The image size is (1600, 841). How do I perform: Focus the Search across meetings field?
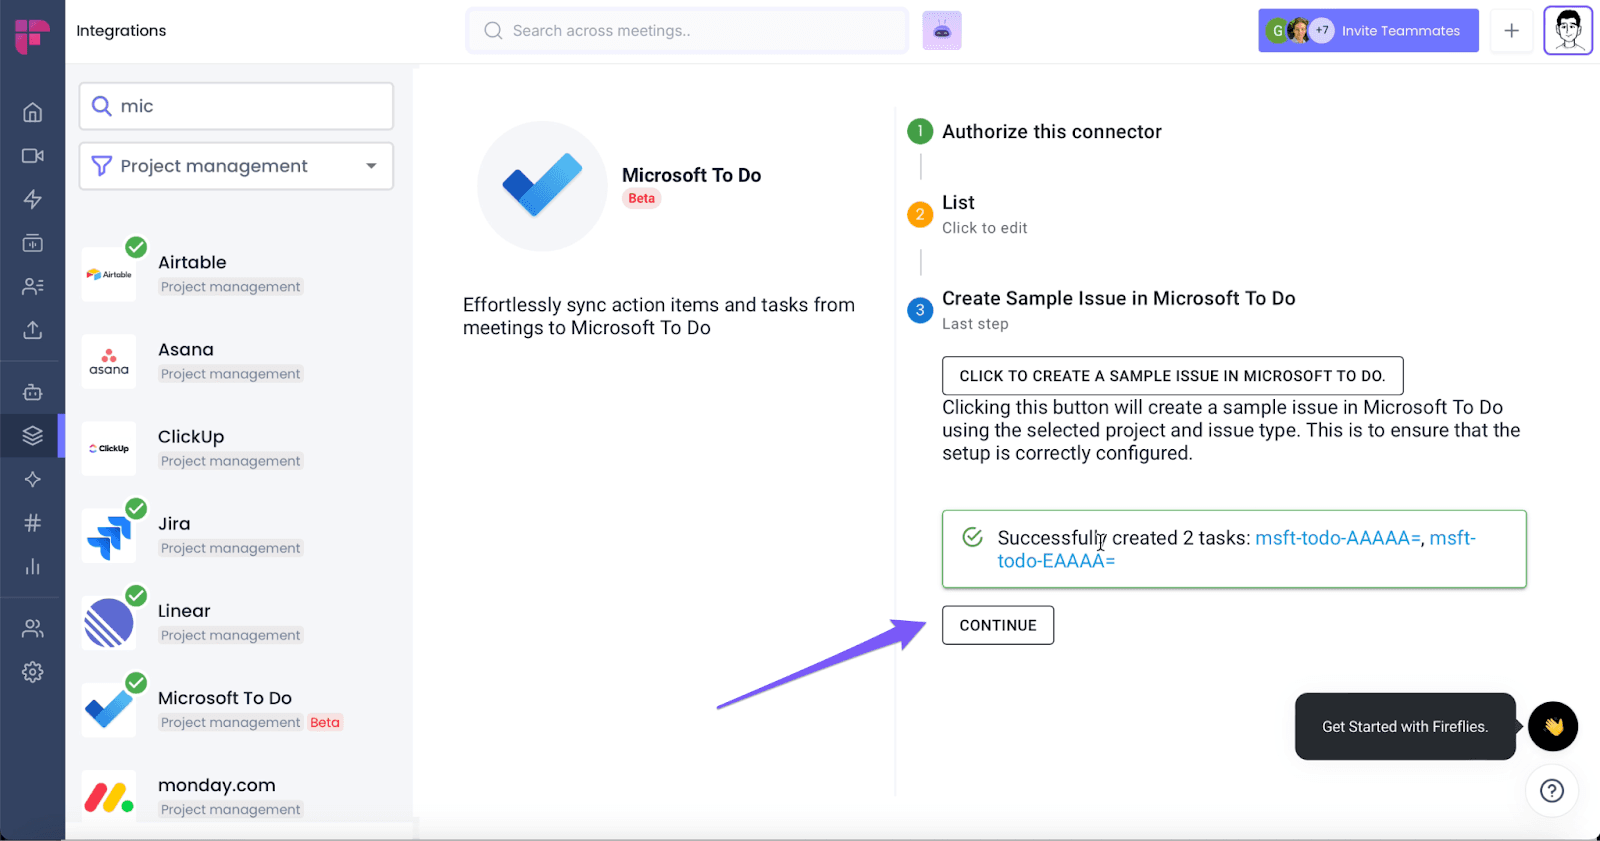(x=687, y=31)
